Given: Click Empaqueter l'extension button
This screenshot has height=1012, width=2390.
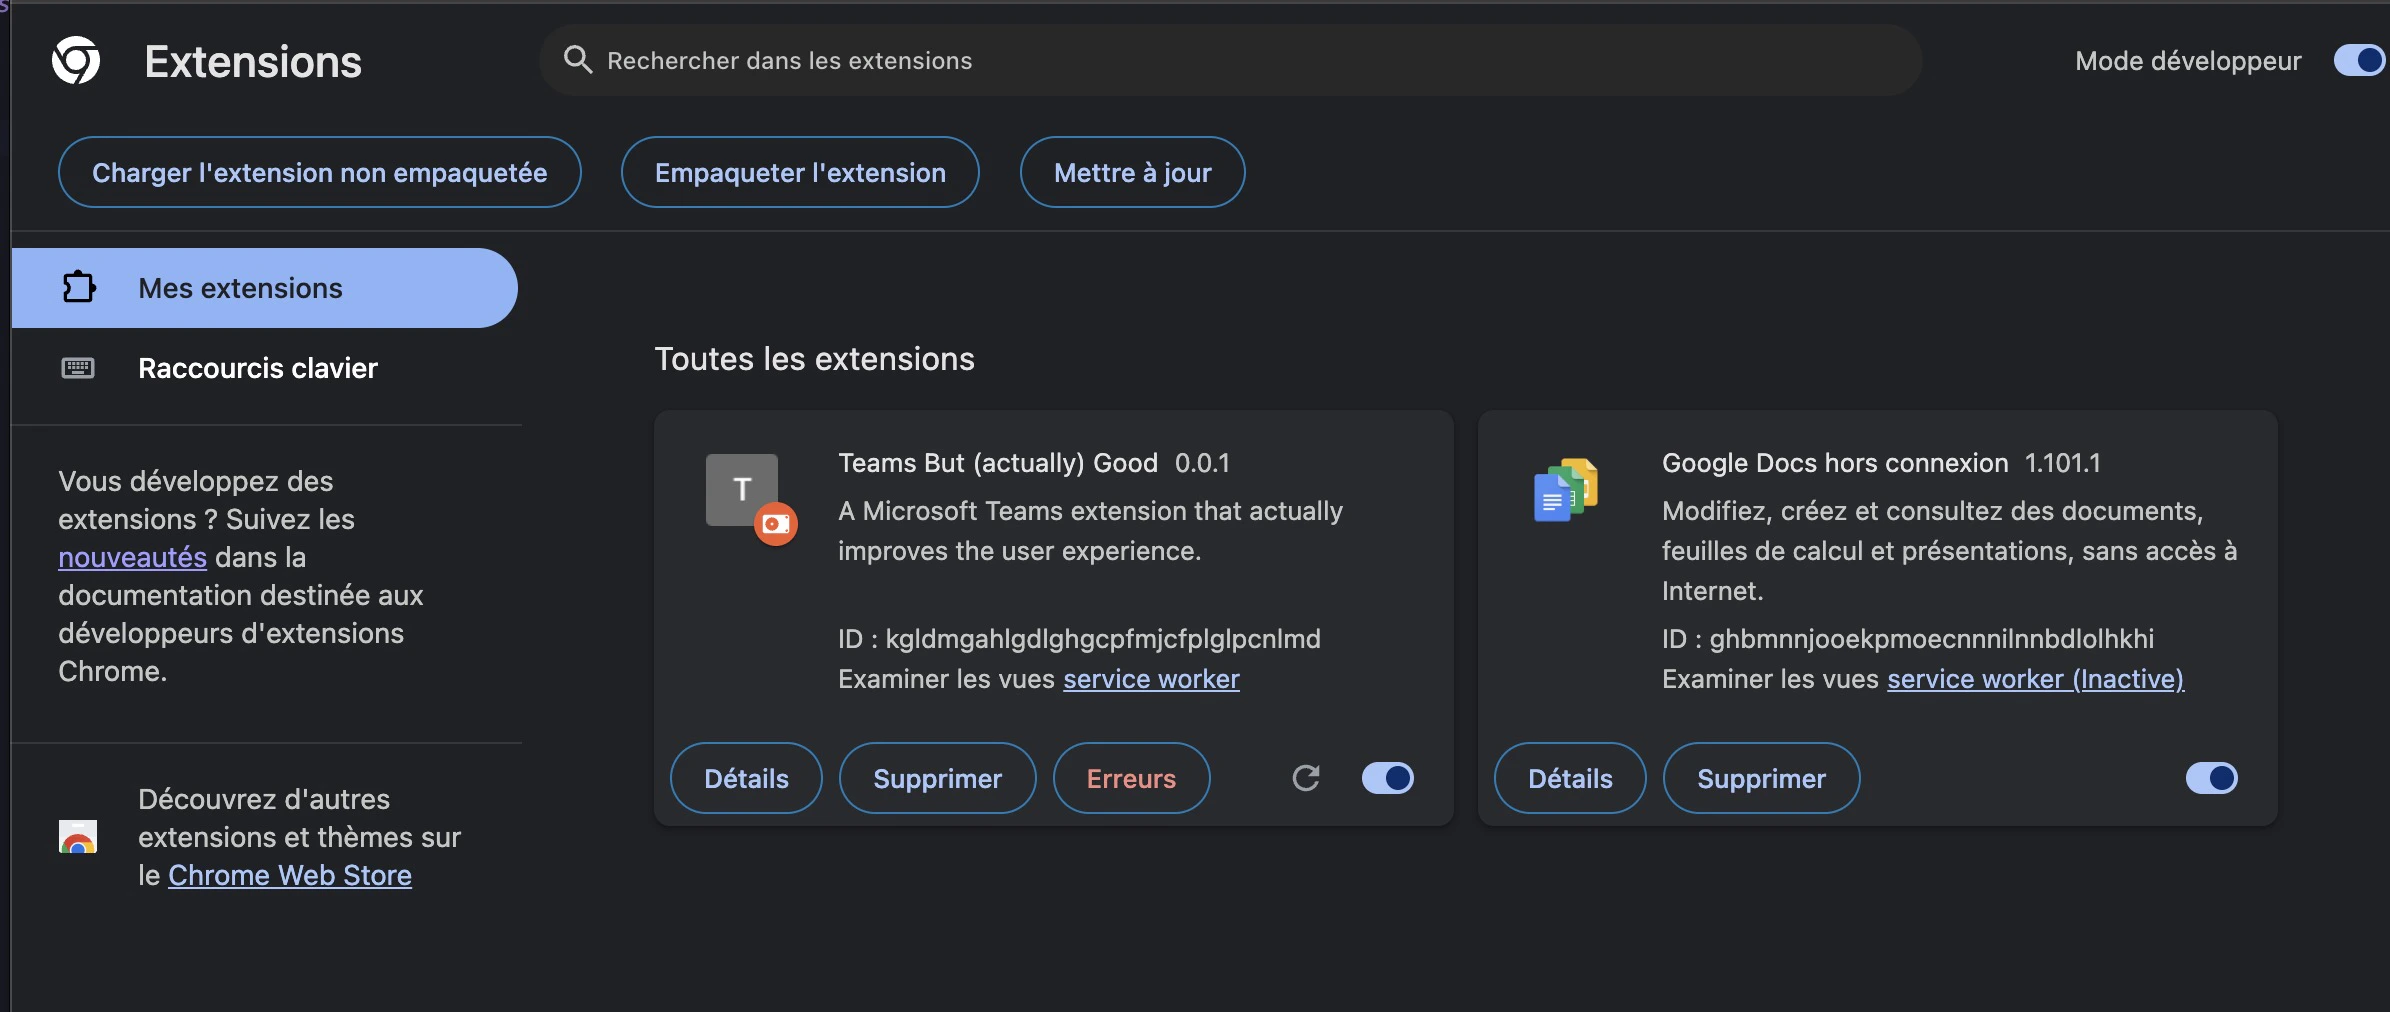Looking at the screenshot, I should point(800,172).
